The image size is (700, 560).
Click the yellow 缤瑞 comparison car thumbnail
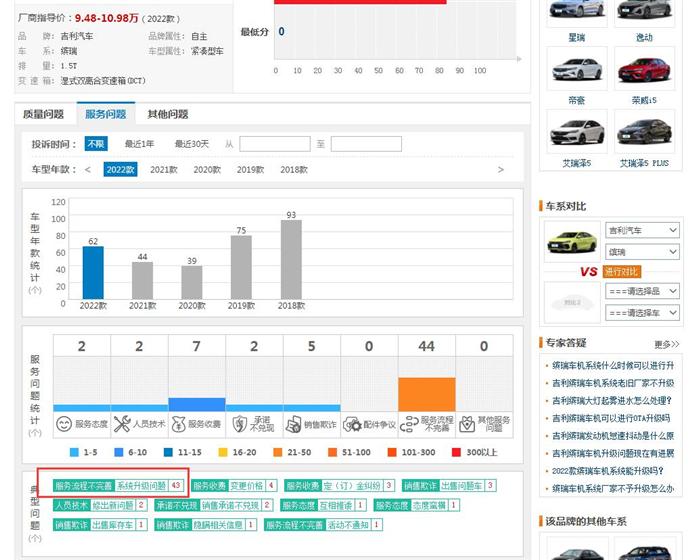(x=572, y=242)
